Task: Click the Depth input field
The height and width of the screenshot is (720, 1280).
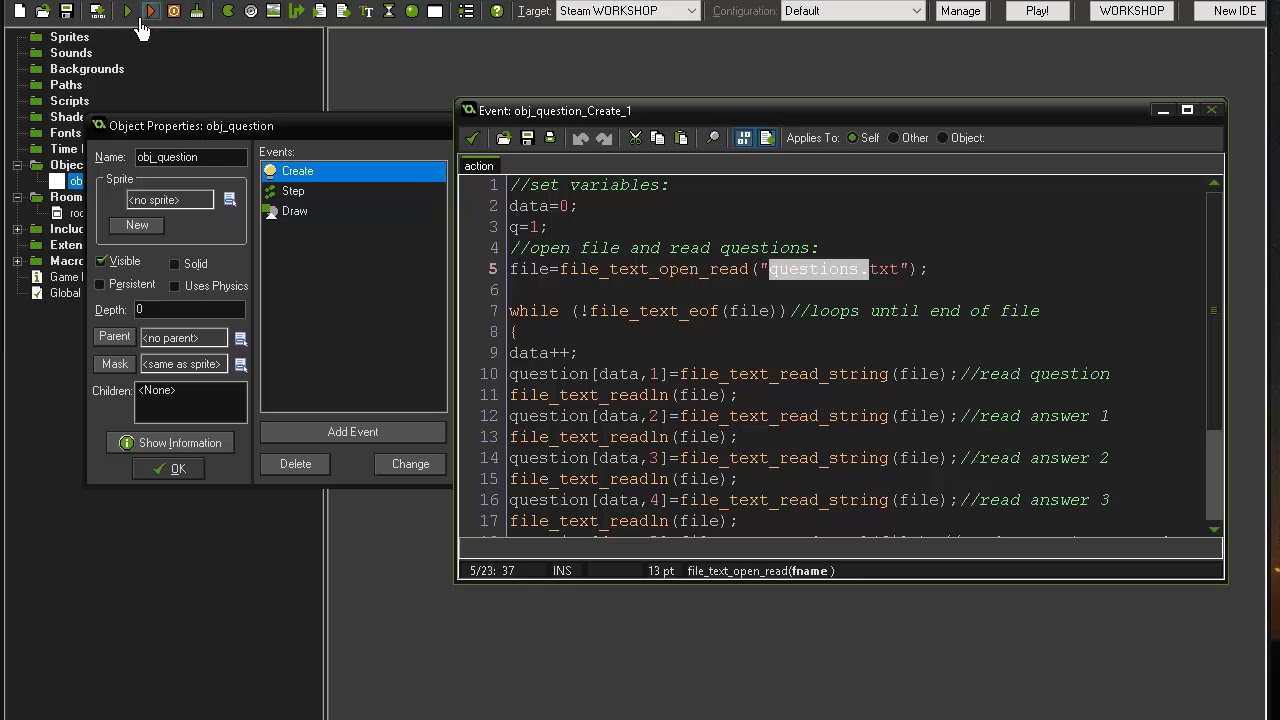Action: pyautogui.click(x=190, y=310)
